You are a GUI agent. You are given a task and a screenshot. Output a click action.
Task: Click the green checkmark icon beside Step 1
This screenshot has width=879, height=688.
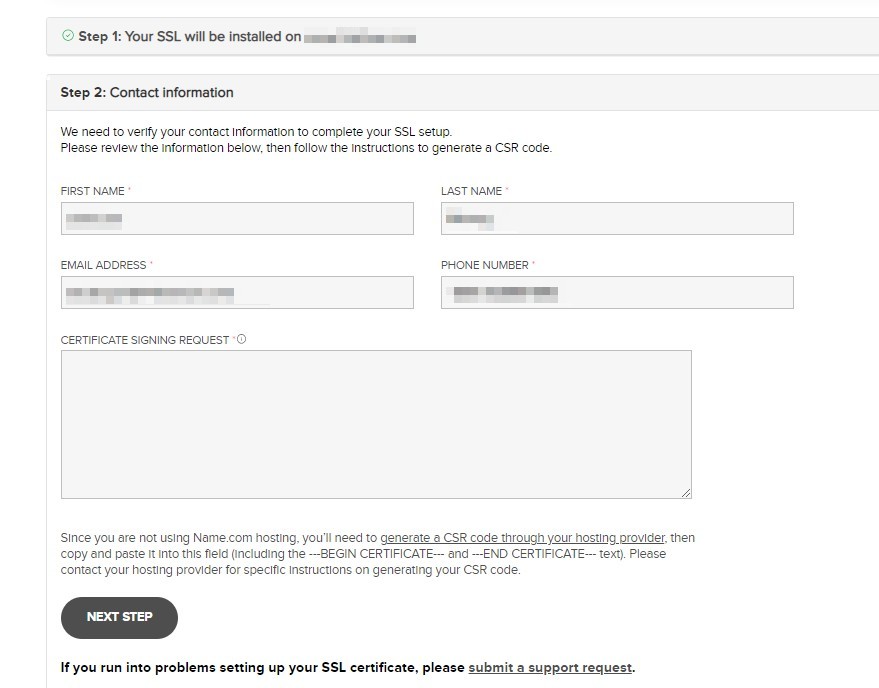68,36
